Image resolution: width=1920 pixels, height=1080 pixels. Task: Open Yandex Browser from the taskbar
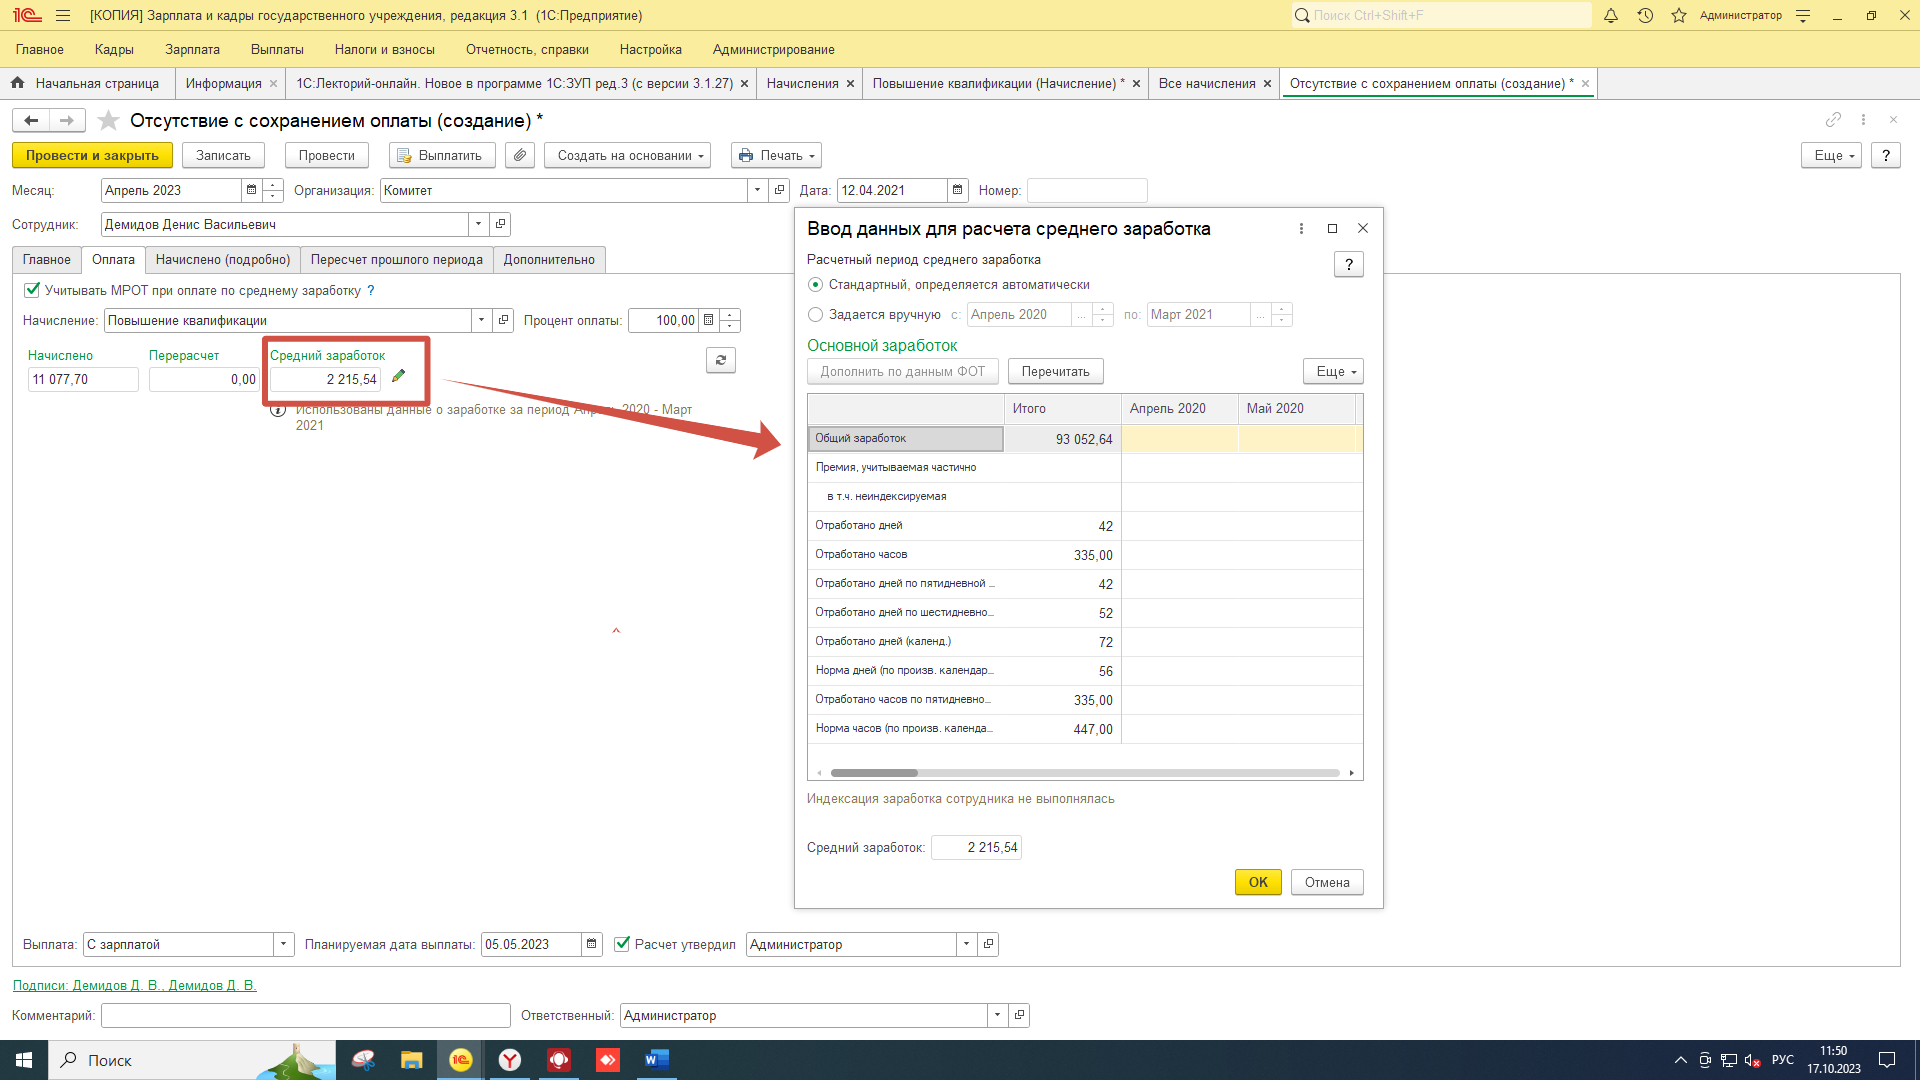click(510, 1060)
